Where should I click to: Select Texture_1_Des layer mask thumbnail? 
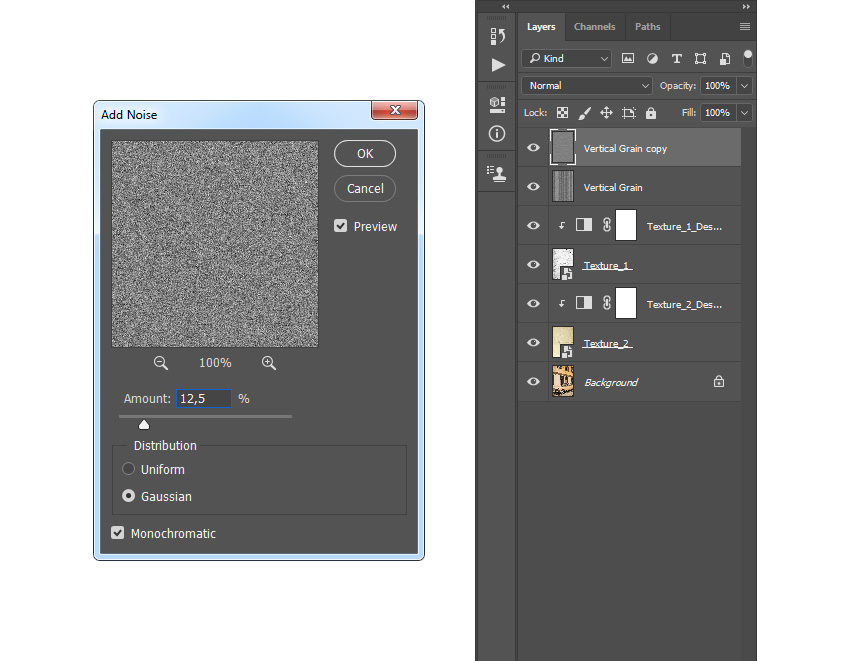click(x=626, y=225)
